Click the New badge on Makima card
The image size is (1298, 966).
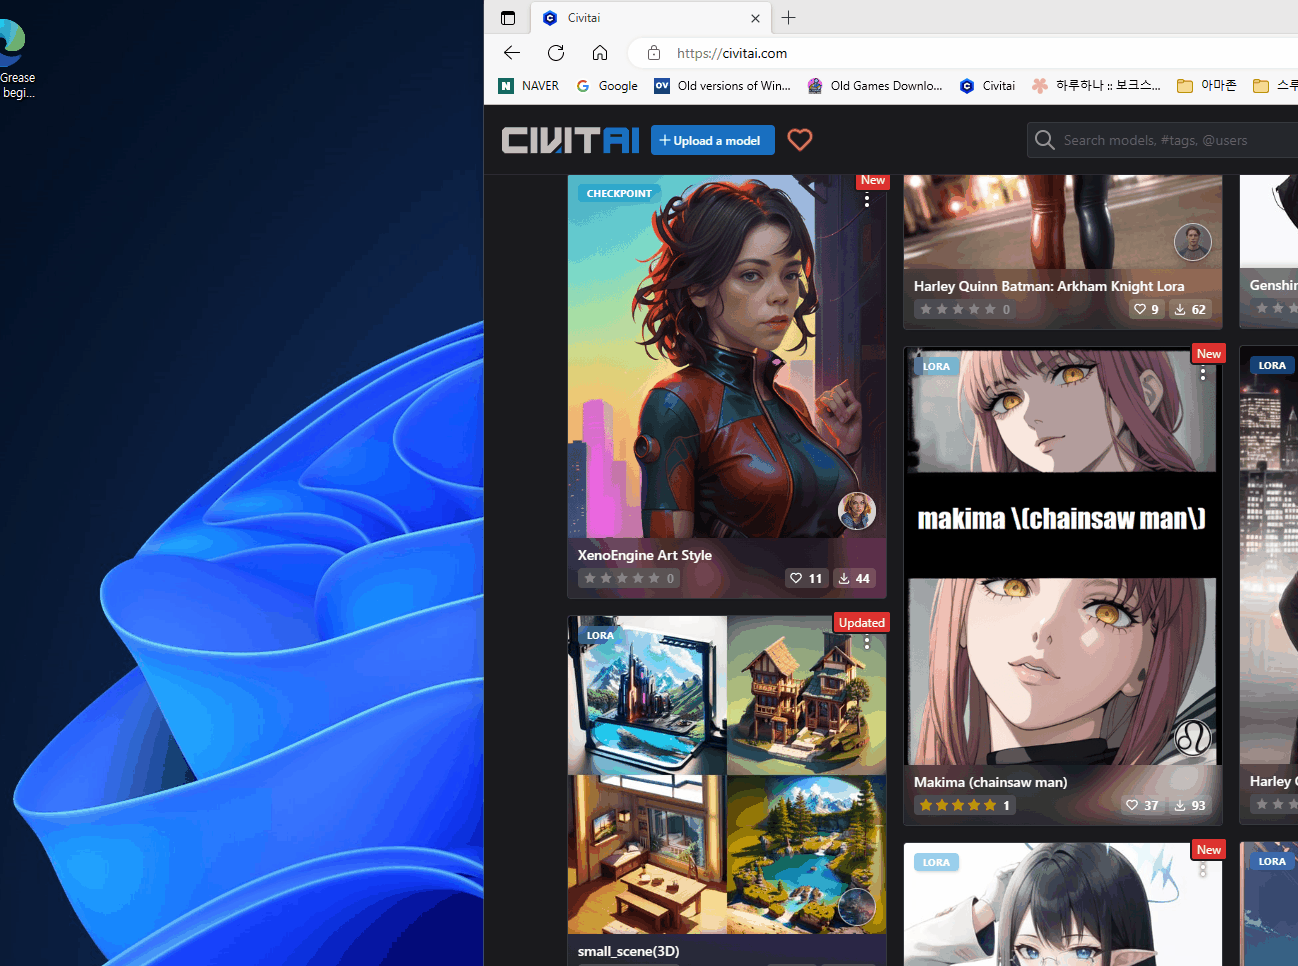[x=1209, y=354]
